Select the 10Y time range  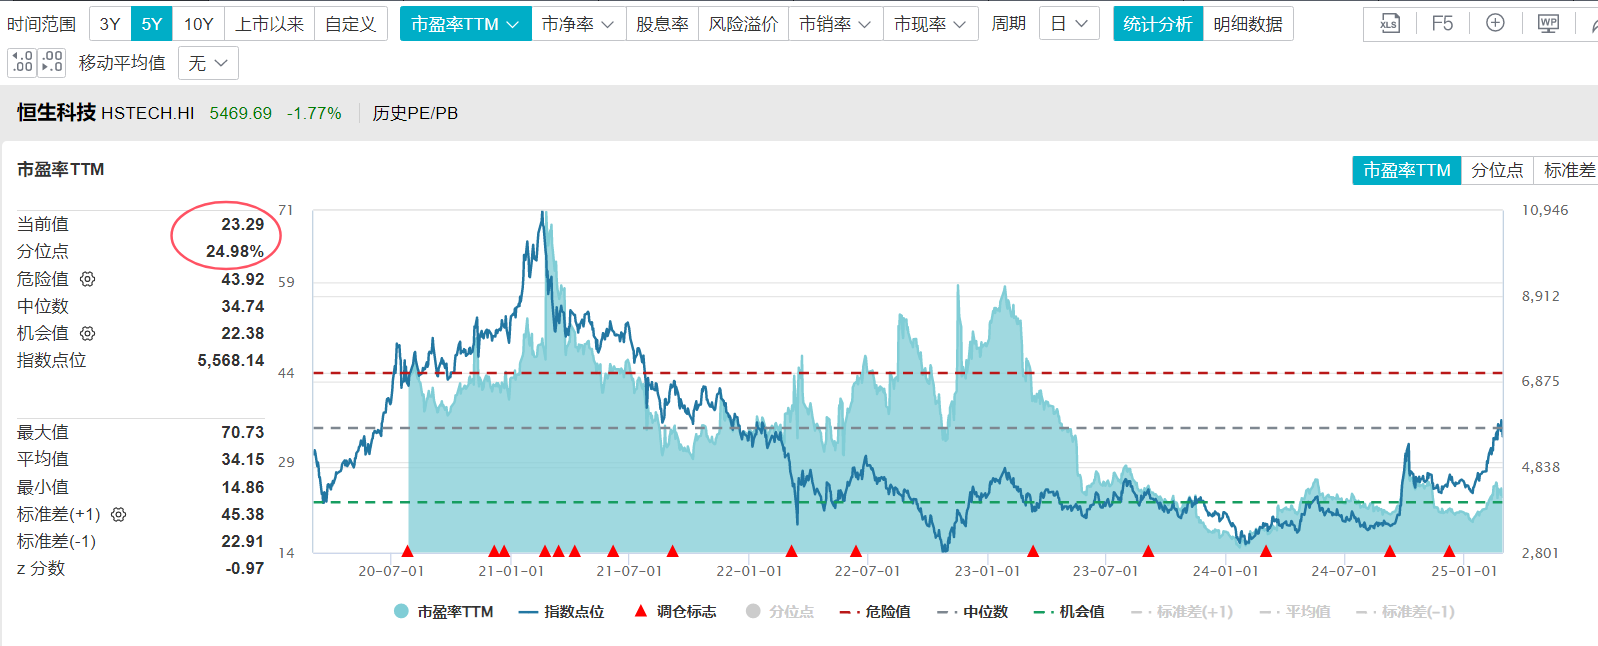coord(198,23)
